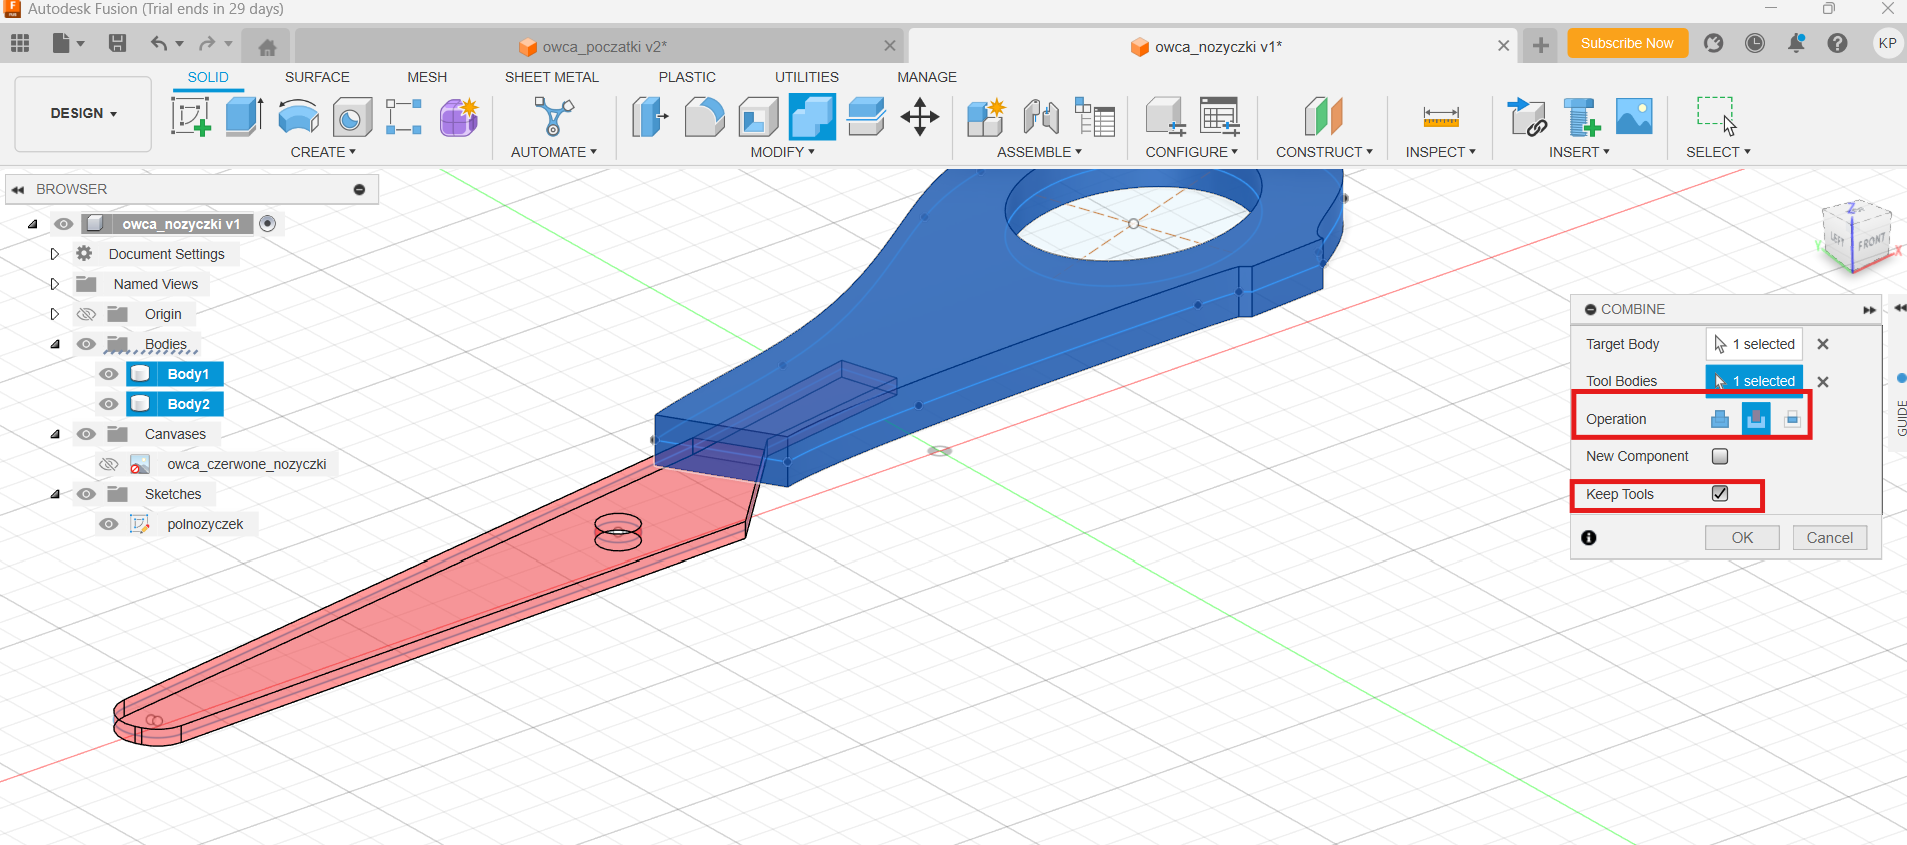Toggle visibility of polnozyczek sketch
The image size is (1907, 845).
click(x=108, y=524)
